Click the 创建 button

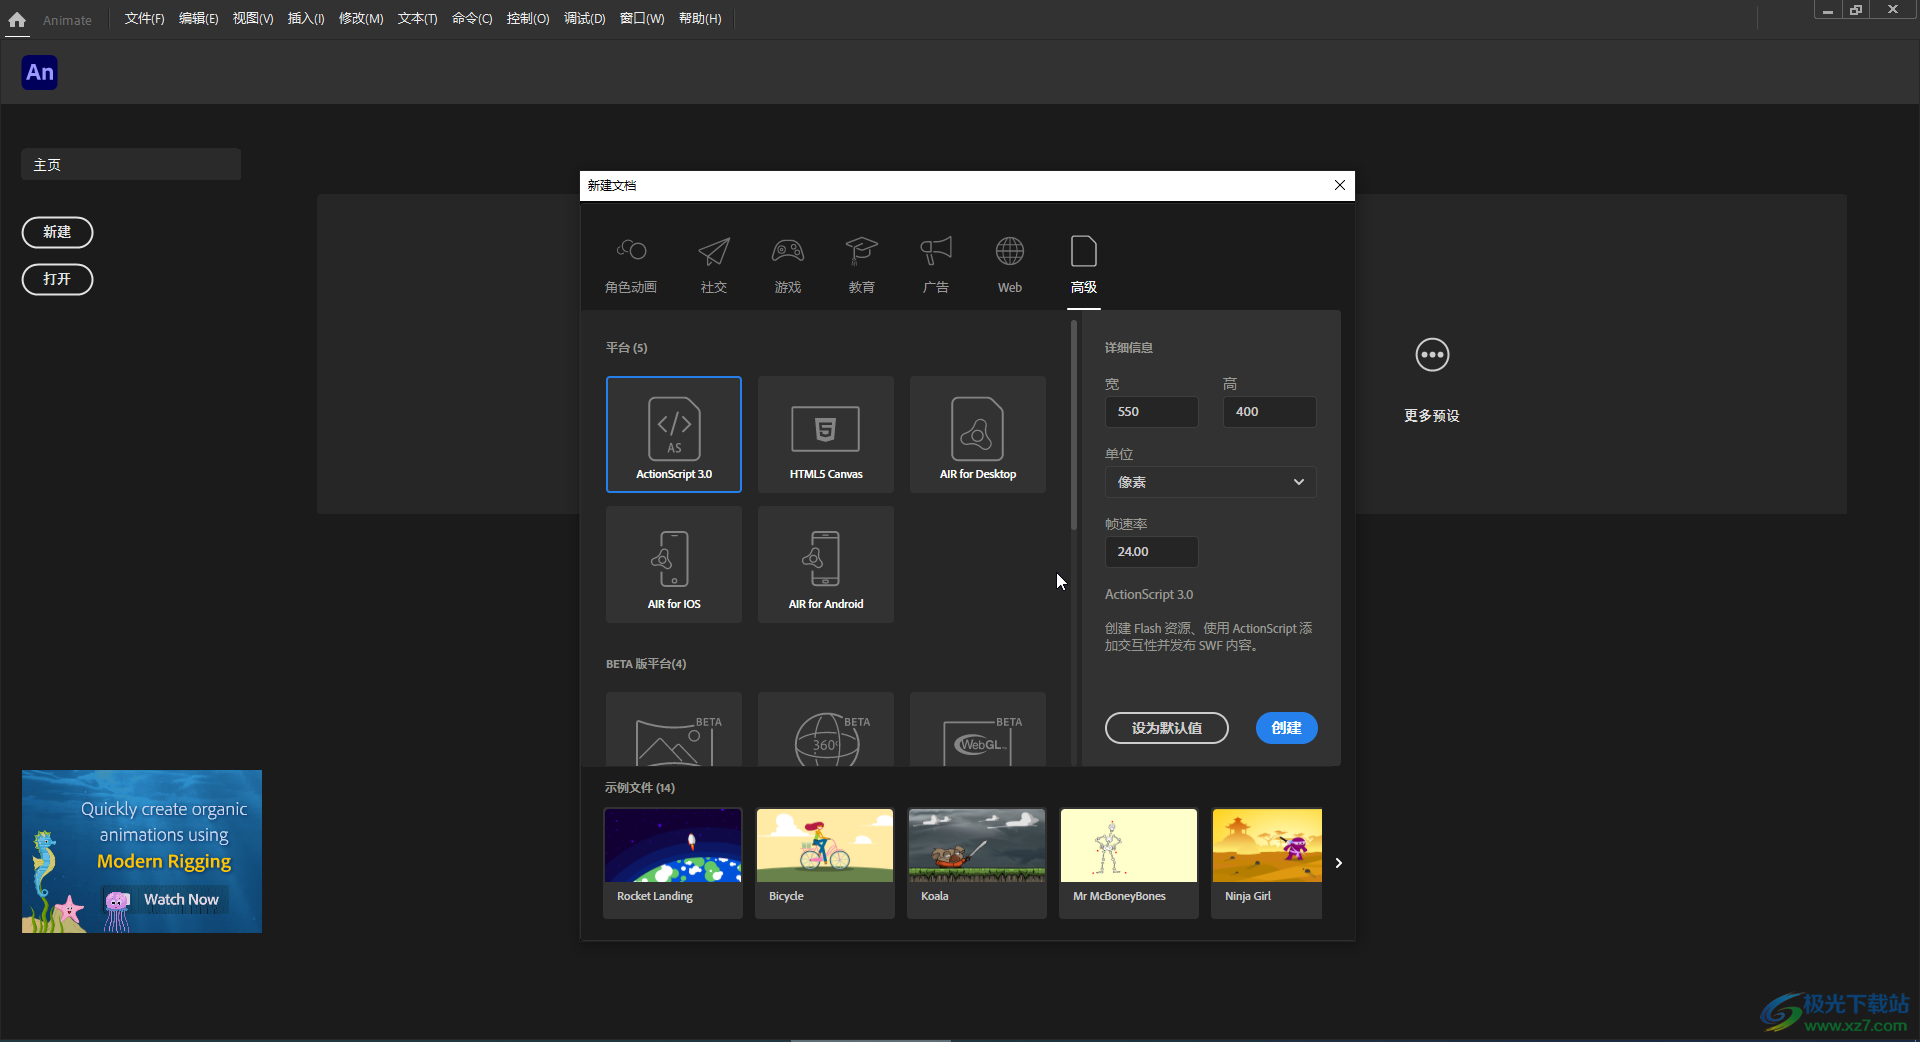(1287, 728)
